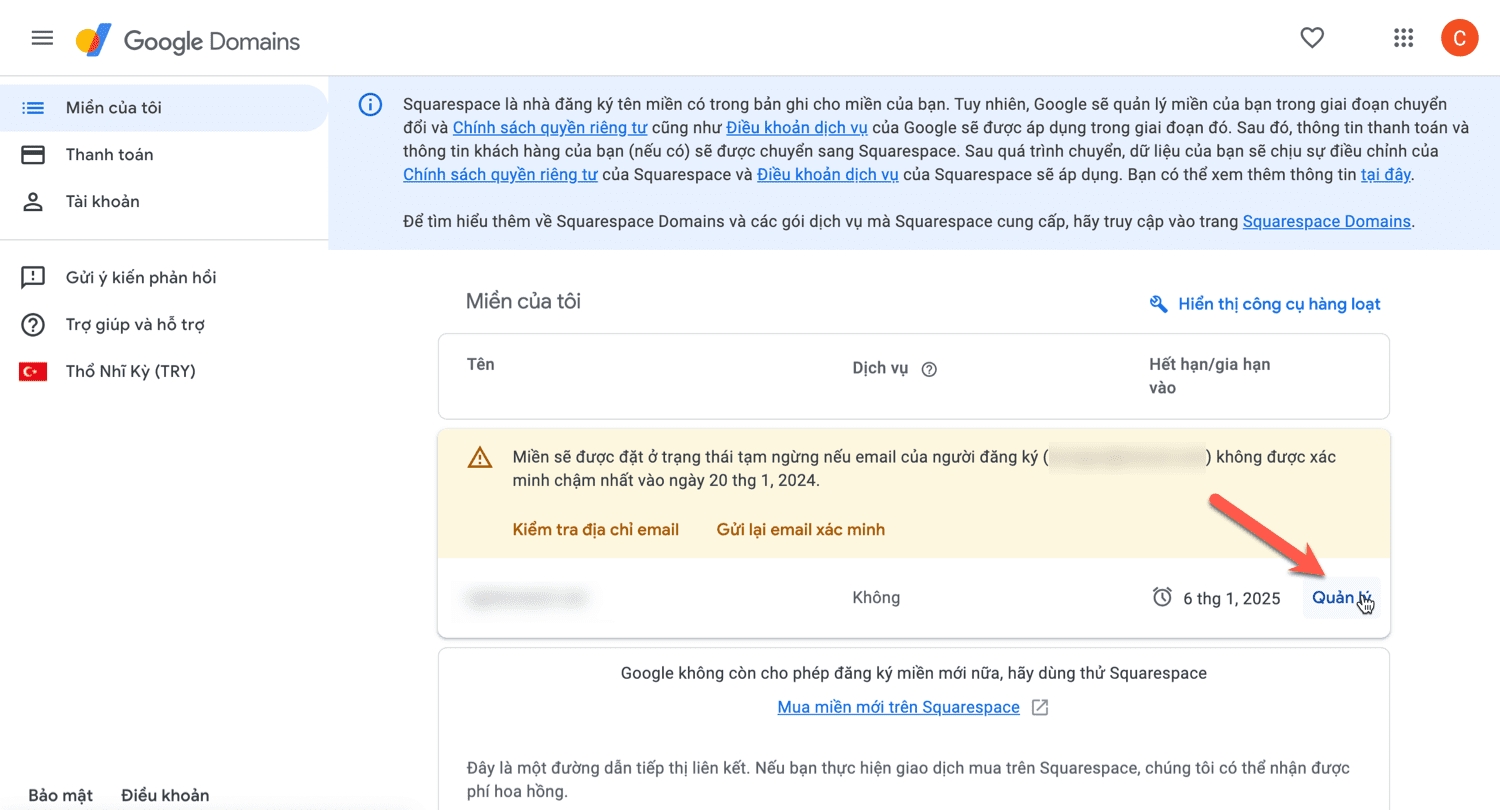Image resolution: width=1500 pixels, height=810 pixels.
Task: Click the Quản lý button
Action: click(x=1340, y=598)
